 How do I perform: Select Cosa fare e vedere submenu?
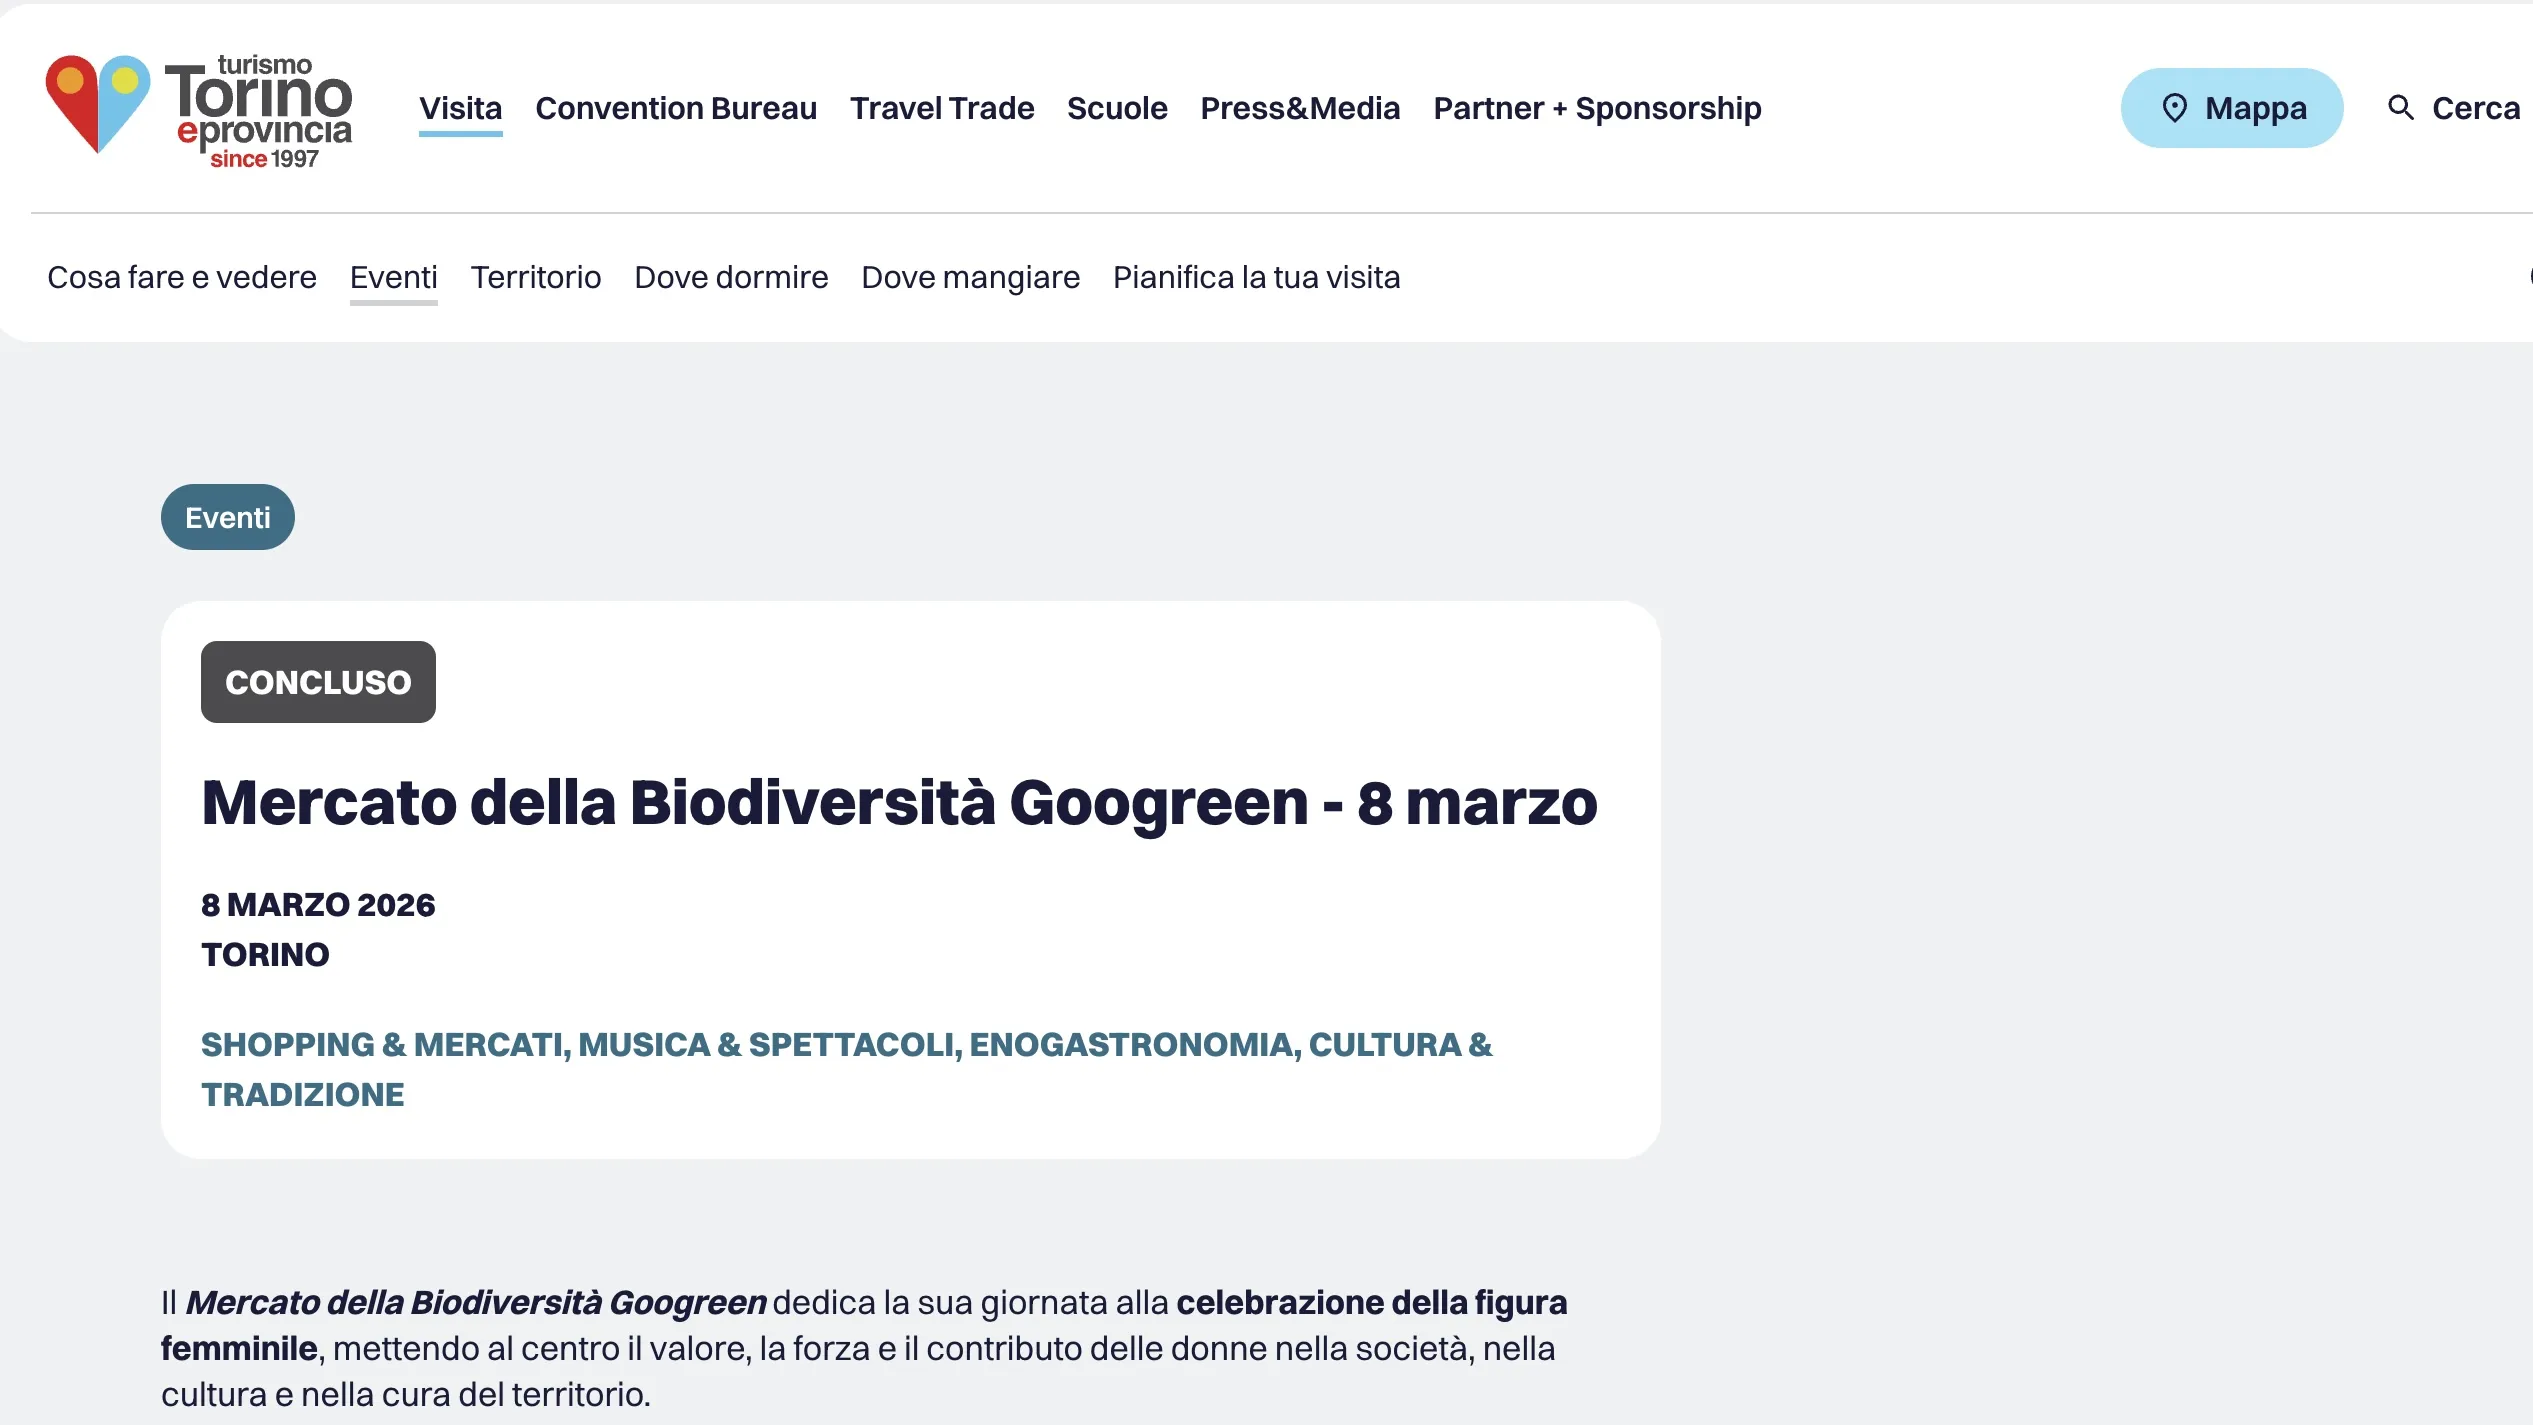point(182,277)
